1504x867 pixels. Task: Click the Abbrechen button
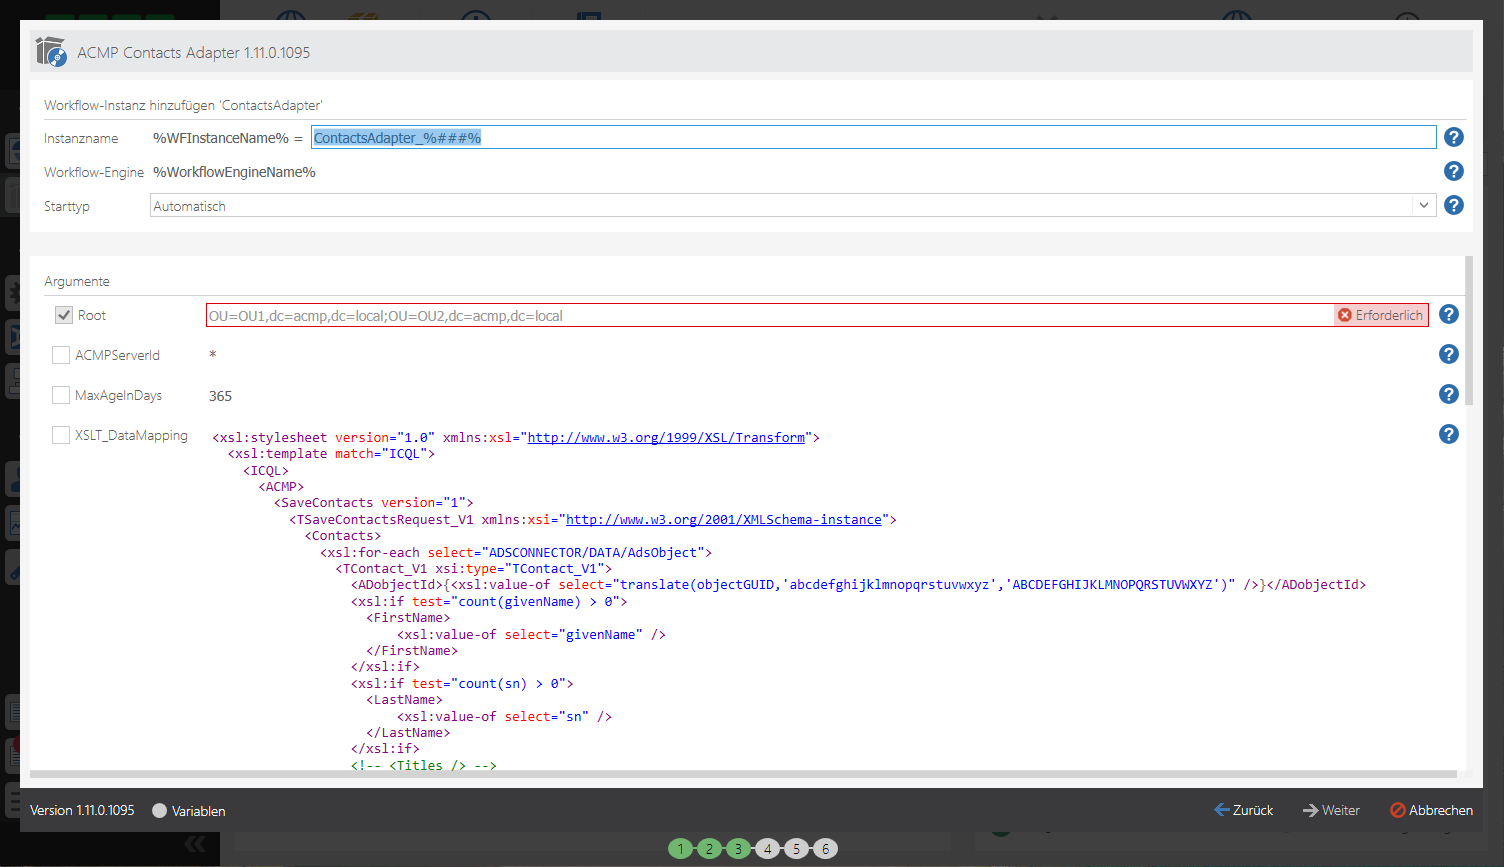point(1431,810)
